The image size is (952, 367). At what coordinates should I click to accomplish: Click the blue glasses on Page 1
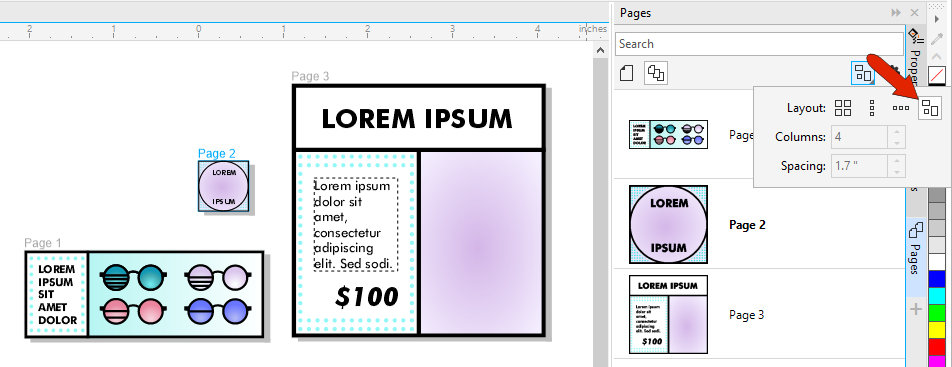click(x=217, y=311)
